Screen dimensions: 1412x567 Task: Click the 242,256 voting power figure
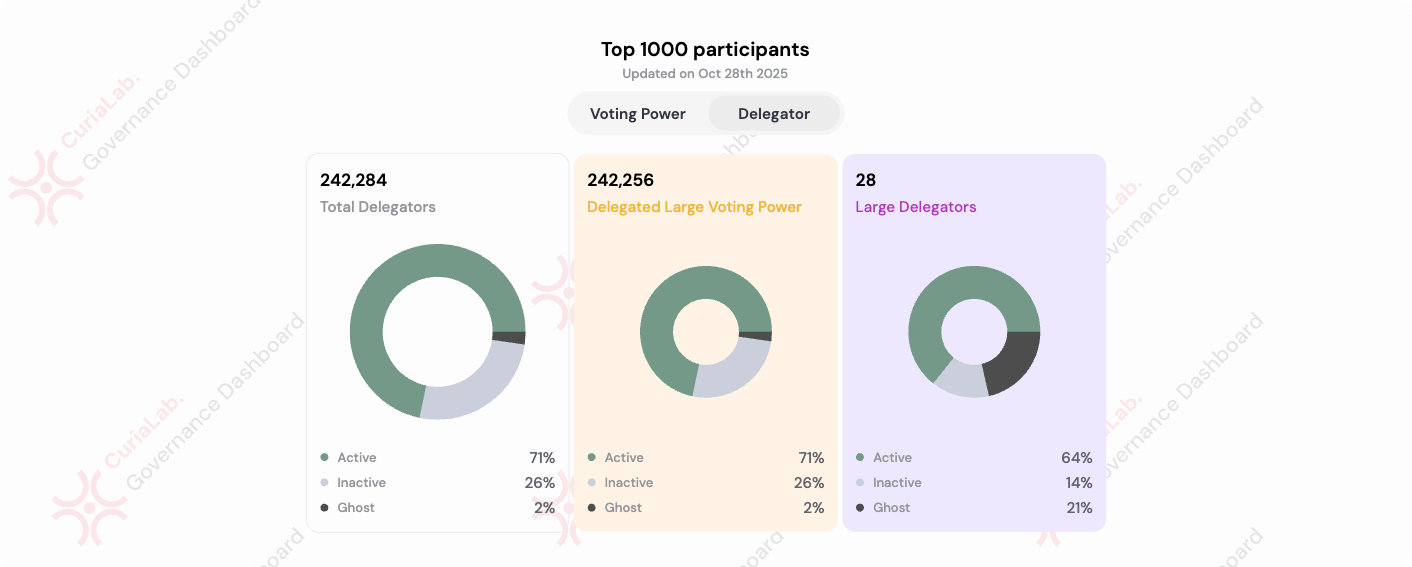click(x=620, y=180)
